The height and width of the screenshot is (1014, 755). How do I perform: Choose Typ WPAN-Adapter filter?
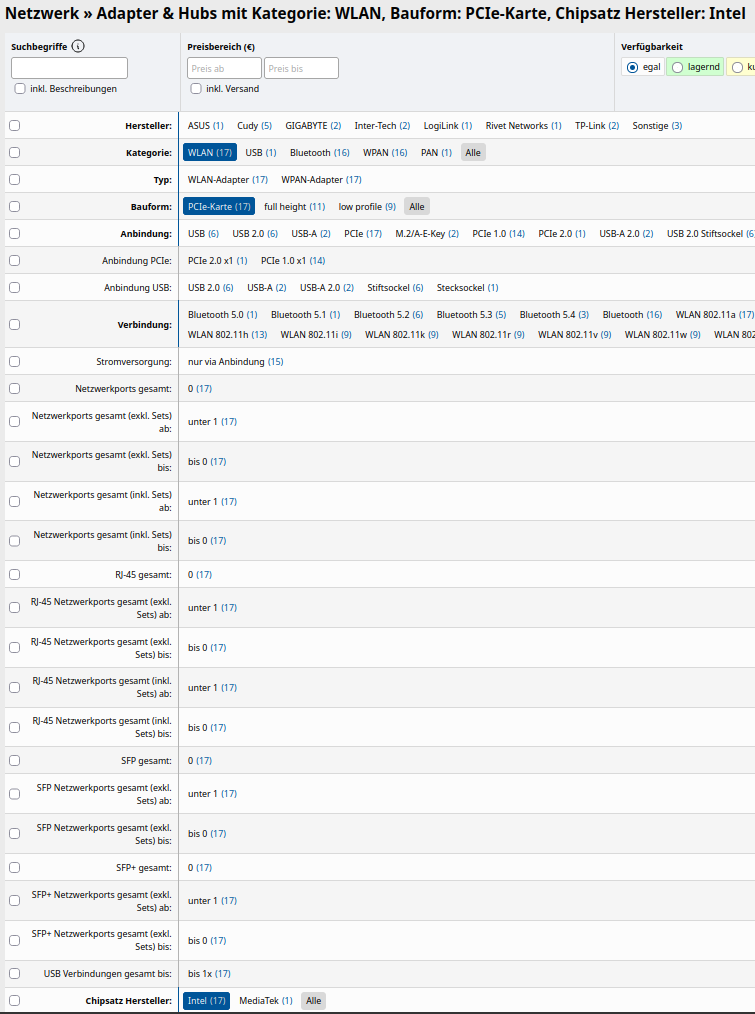321,180
